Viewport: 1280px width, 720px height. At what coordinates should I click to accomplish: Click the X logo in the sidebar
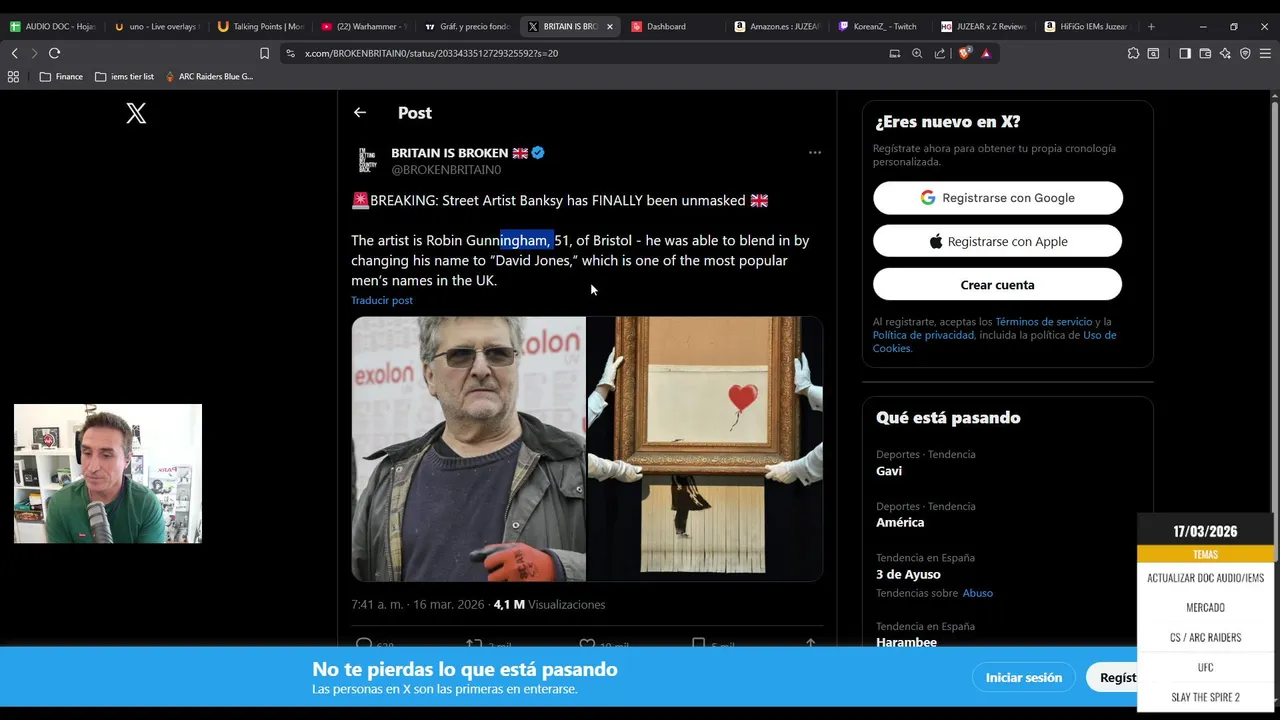coord(136,113)
